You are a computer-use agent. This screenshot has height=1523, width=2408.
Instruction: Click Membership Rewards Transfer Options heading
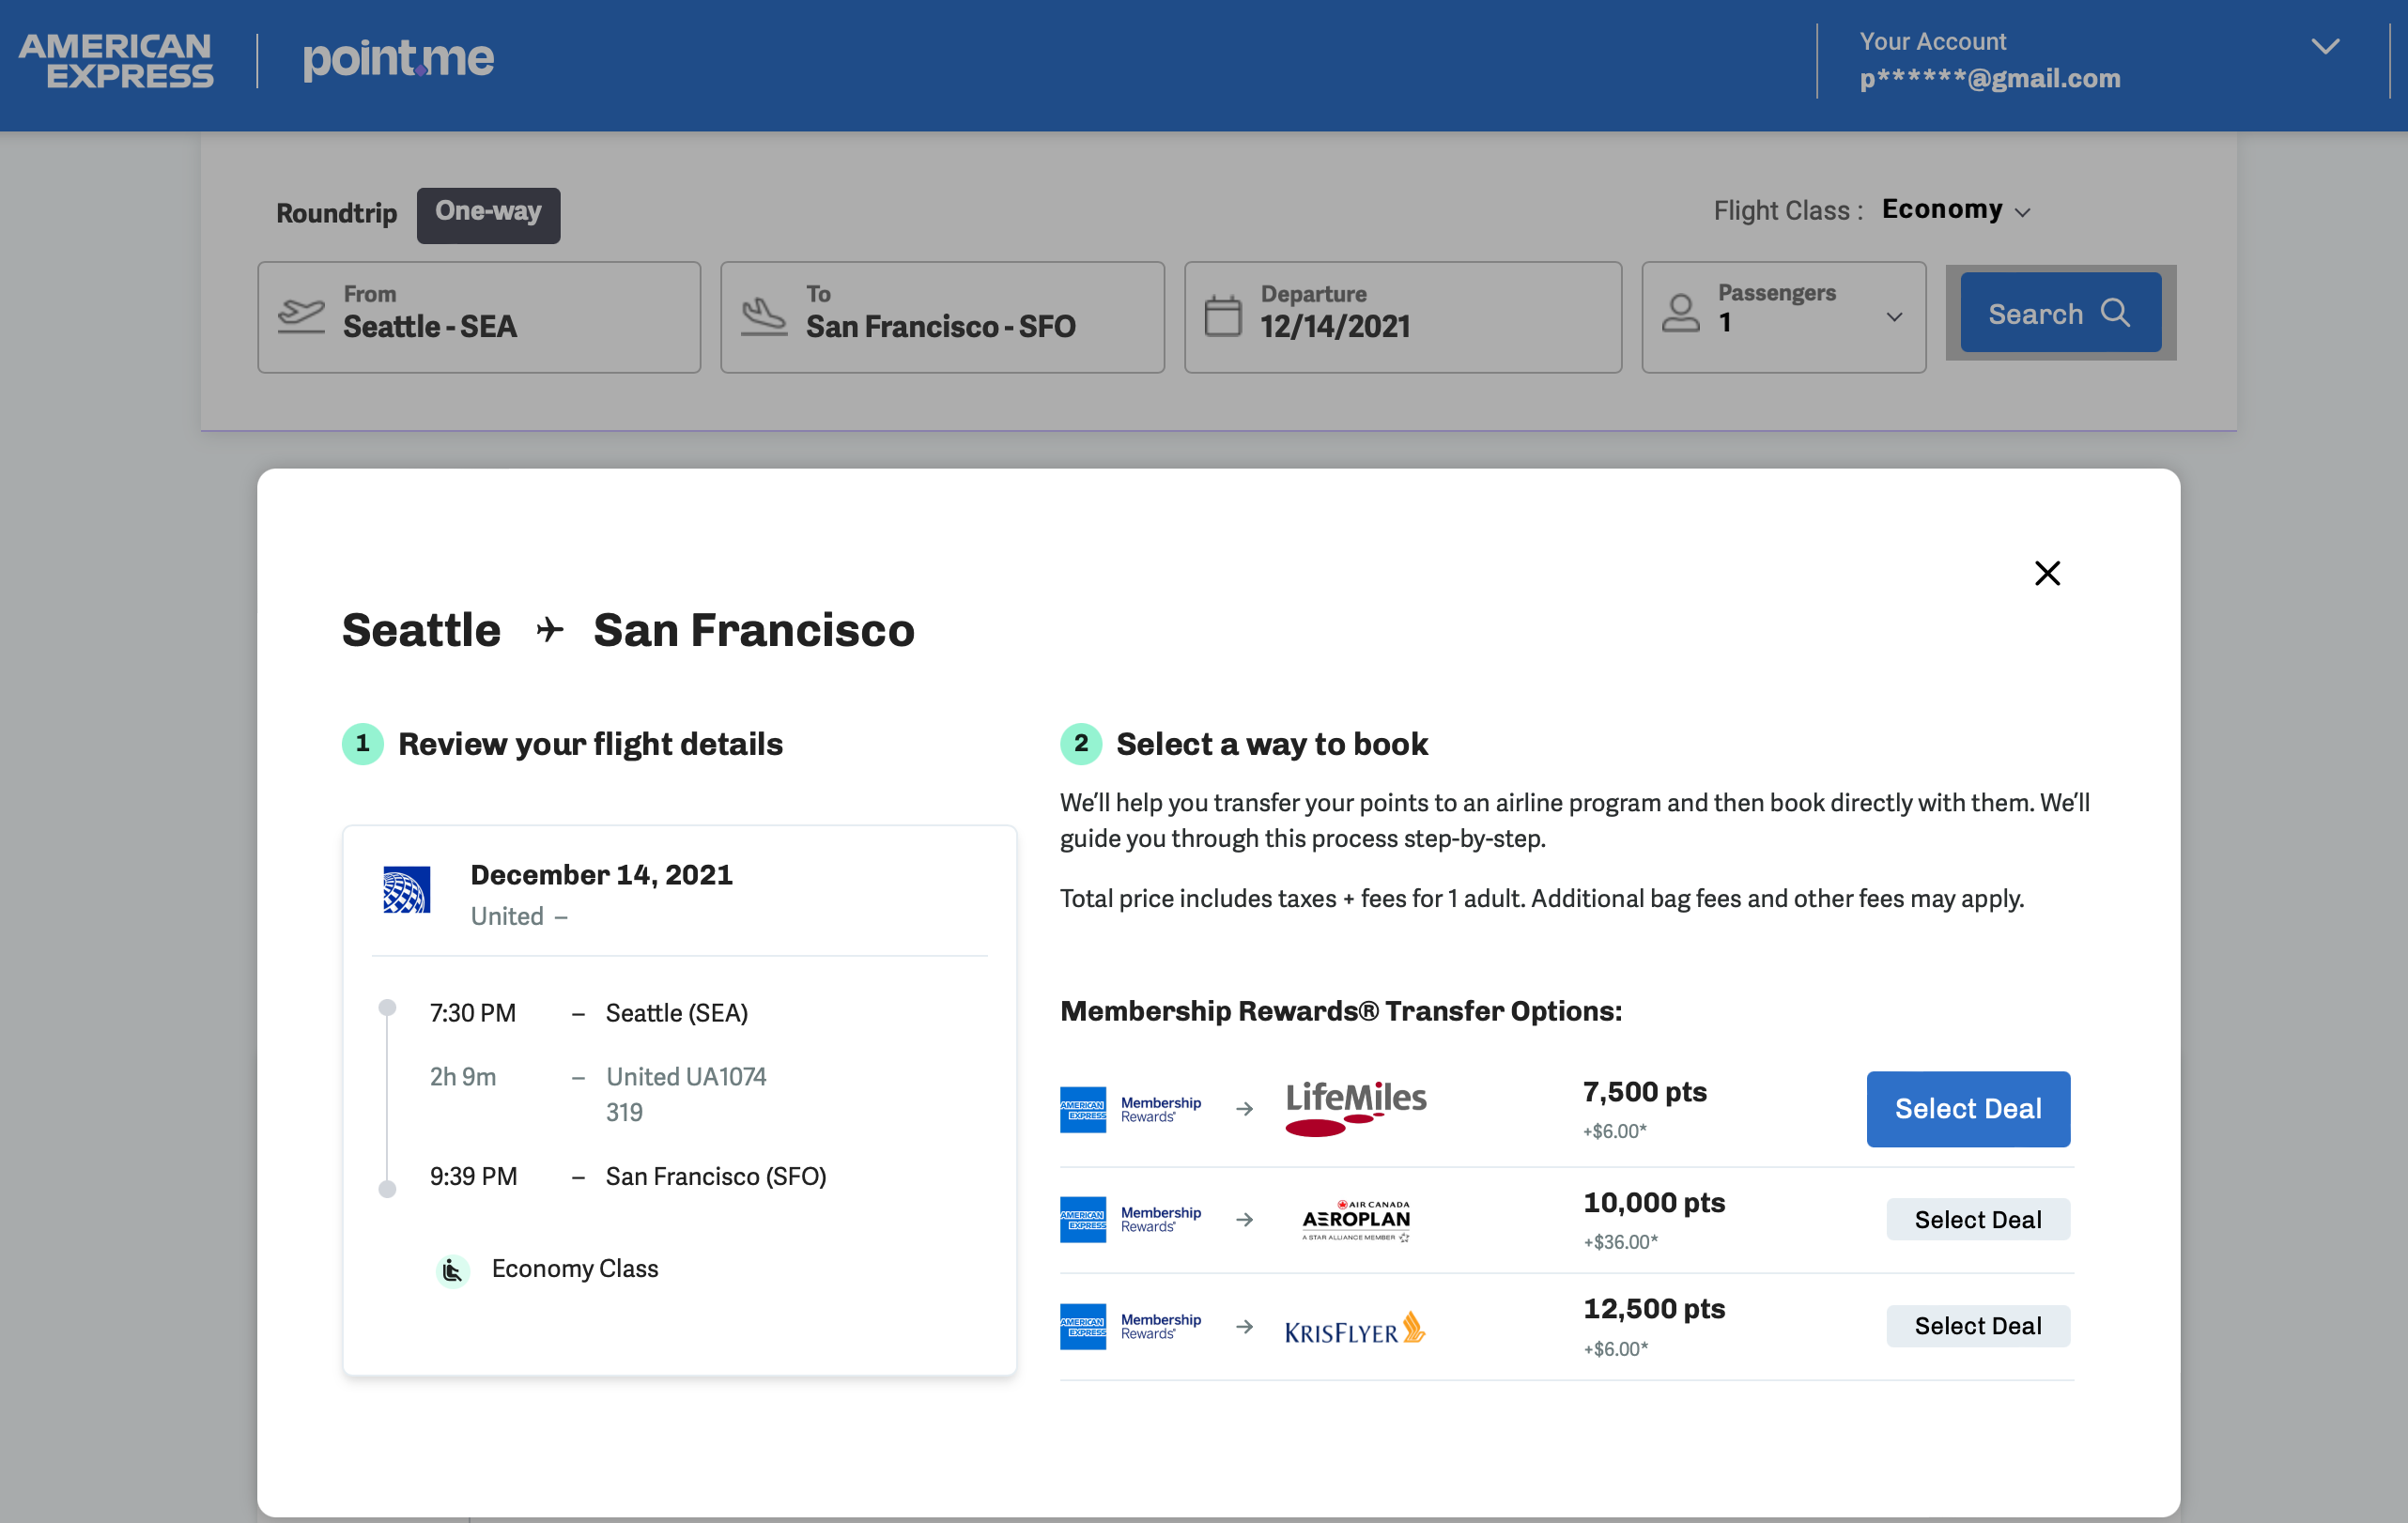click(1340, 1011)
